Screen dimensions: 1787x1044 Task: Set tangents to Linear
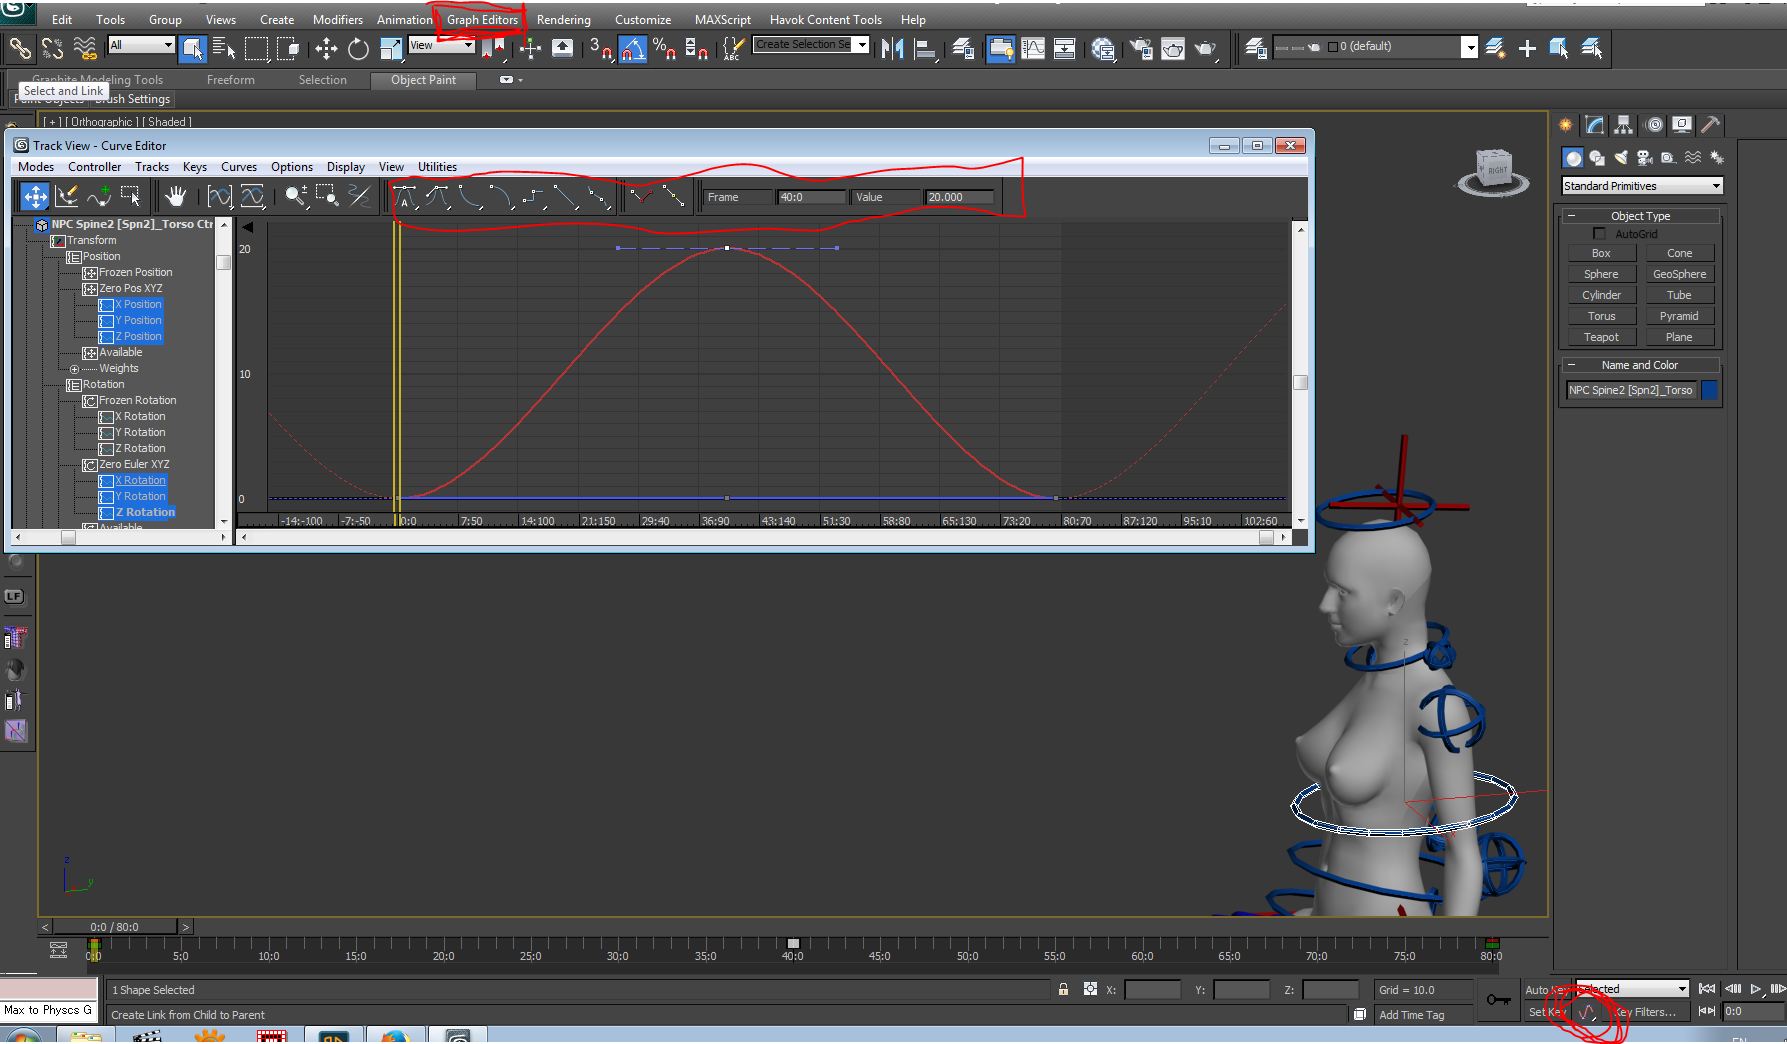(x=566, y=197)
